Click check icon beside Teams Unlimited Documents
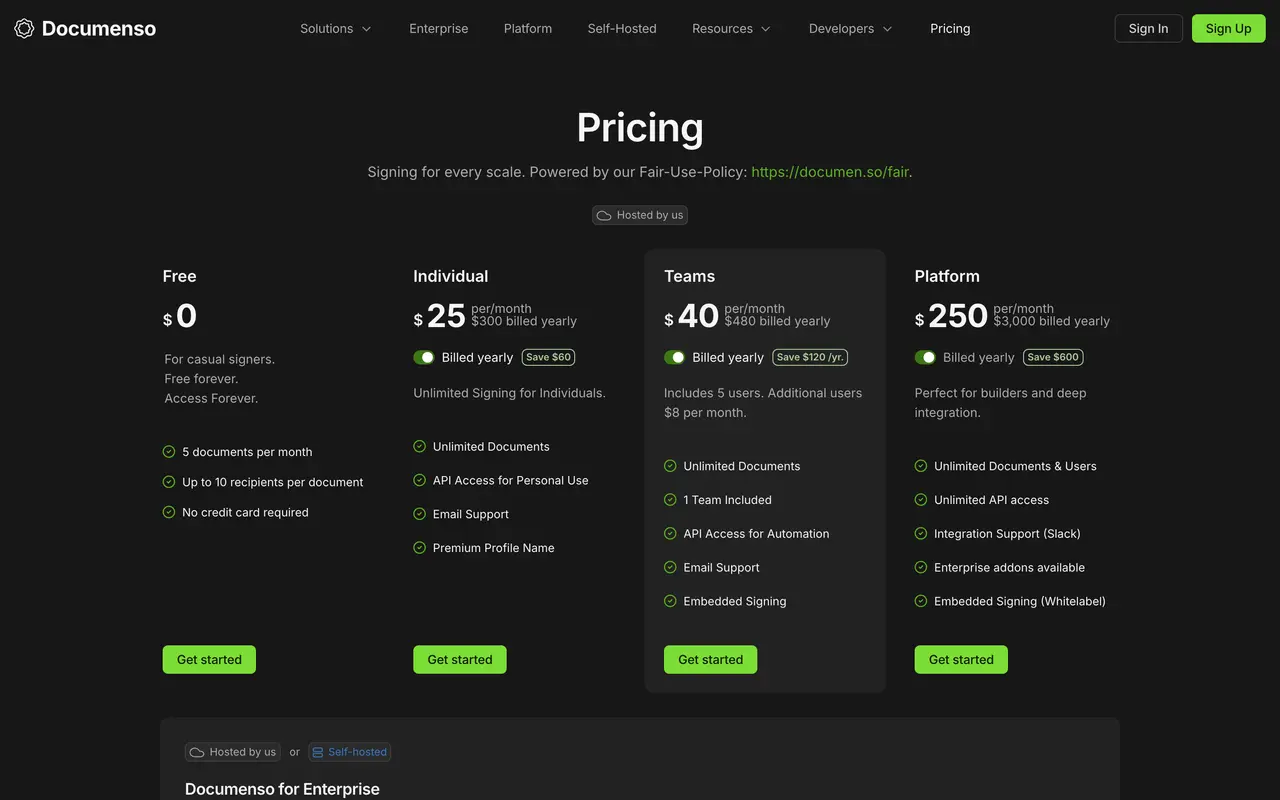The image size is (1280, 800). click(x=670, y=466)
